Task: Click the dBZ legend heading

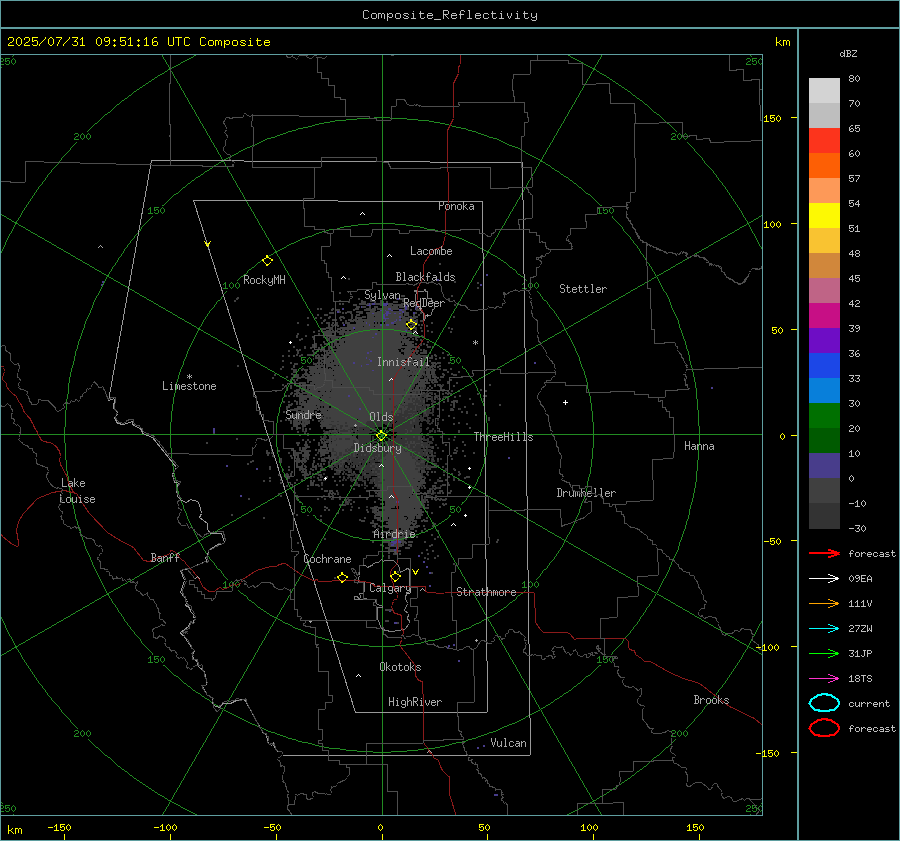Action: click(848, 53)
